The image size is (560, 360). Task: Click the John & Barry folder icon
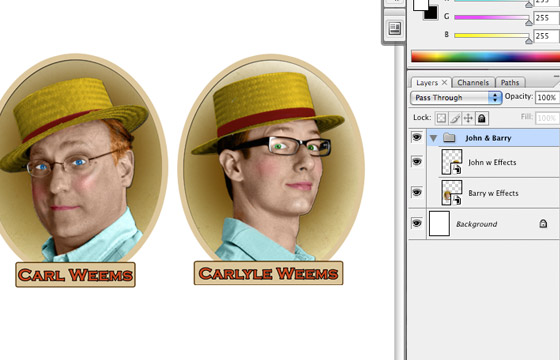449,138
